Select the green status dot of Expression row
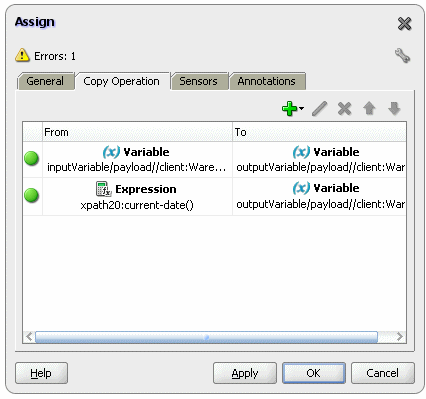 click(32, 195)
